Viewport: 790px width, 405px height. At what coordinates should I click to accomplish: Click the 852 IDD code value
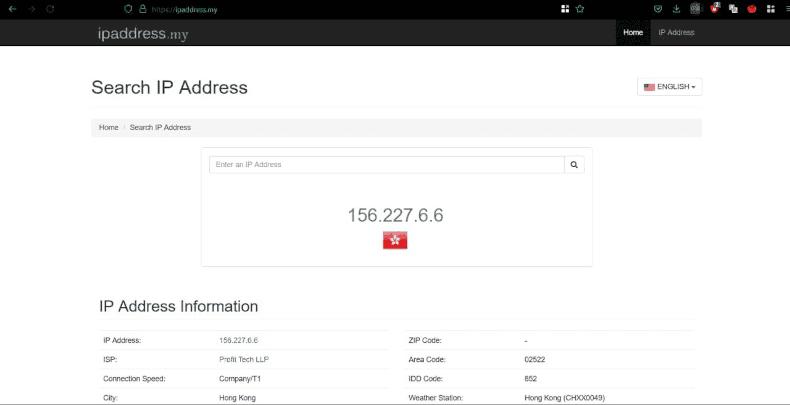[x=531, y=379]
